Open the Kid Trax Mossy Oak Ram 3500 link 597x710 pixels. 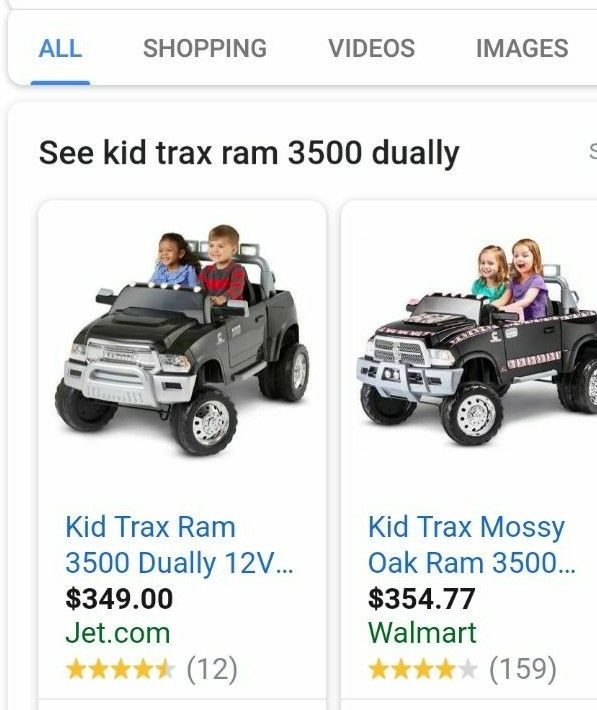pos(471,545)
